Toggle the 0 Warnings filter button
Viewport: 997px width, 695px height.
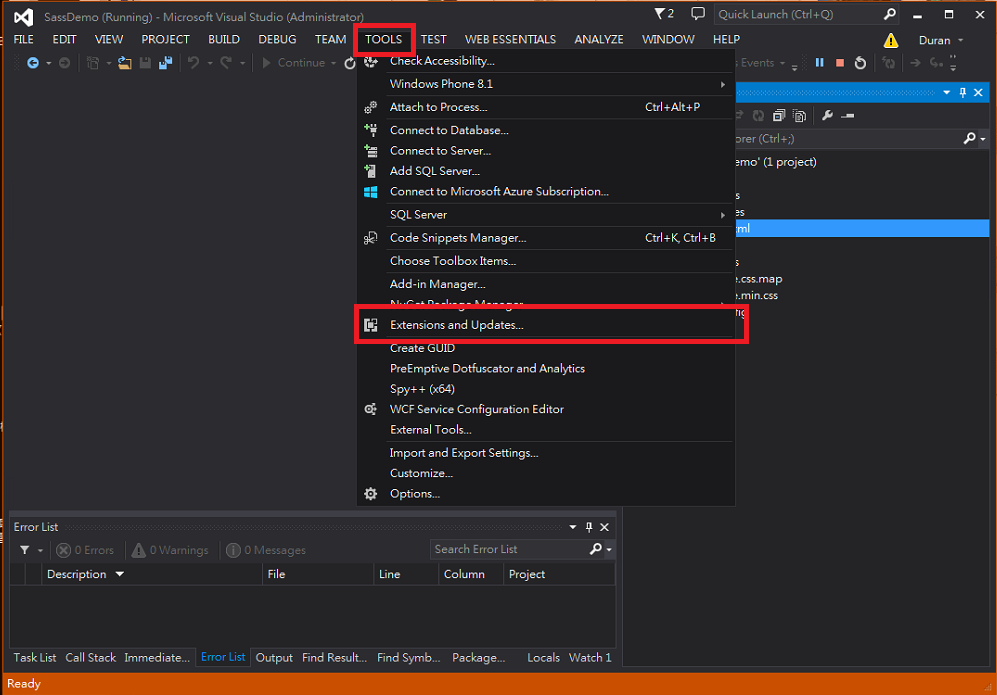(x=170, y=550)
